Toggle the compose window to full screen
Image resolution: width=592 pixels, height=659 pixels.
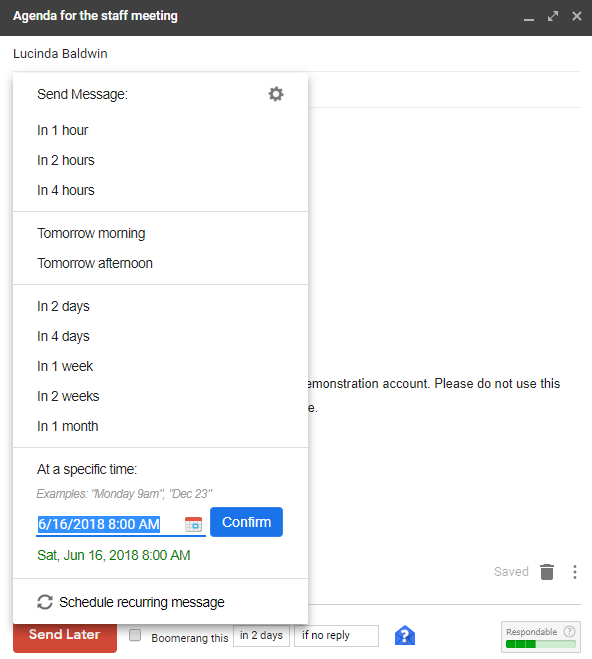click(553, 16)
